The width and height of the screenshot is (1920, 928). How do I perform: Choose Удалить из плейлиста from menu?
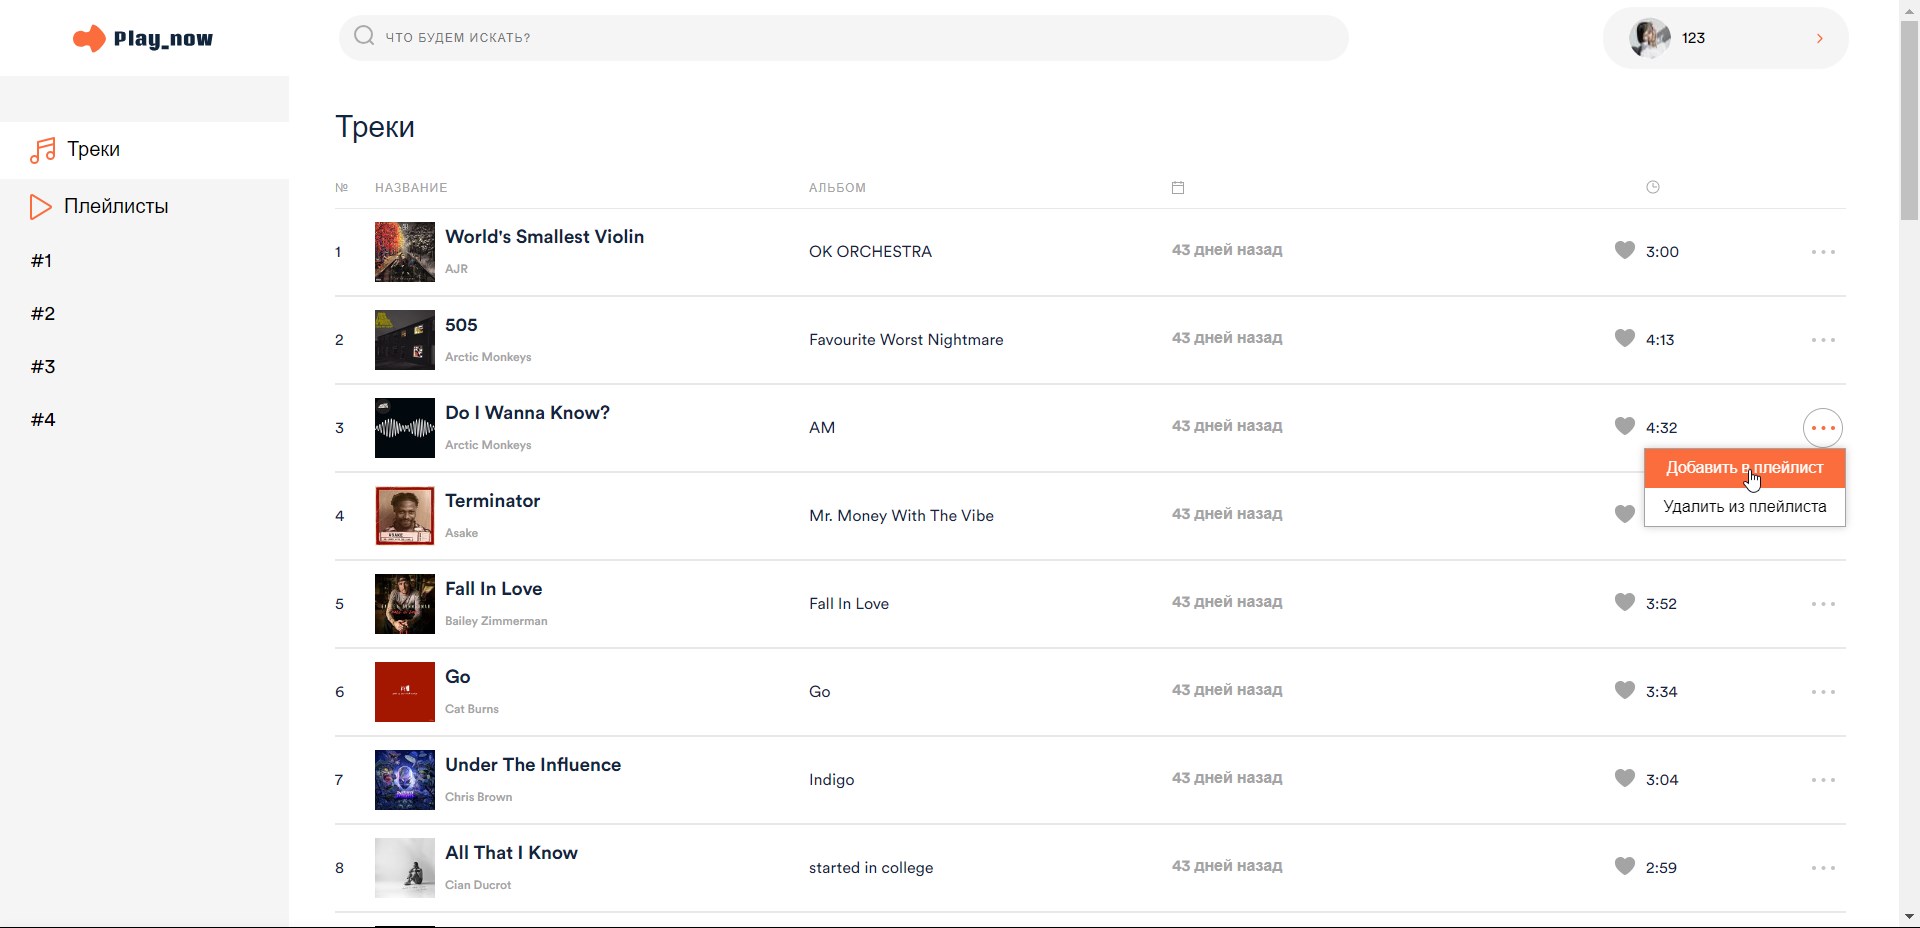pos(1744,507)
